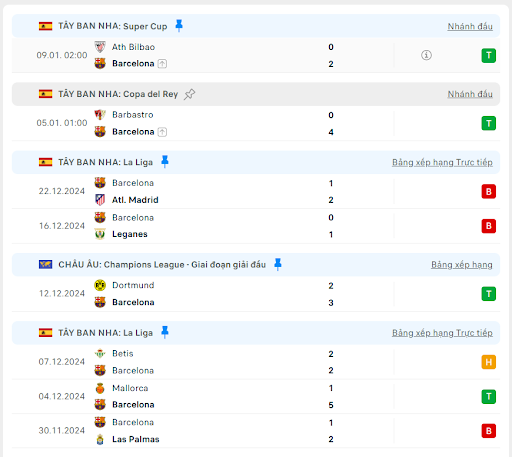Open the Mallorca vs Barcelona match dated 04.12.2024
Screen dimensions: 512x457
pos(256,396)
